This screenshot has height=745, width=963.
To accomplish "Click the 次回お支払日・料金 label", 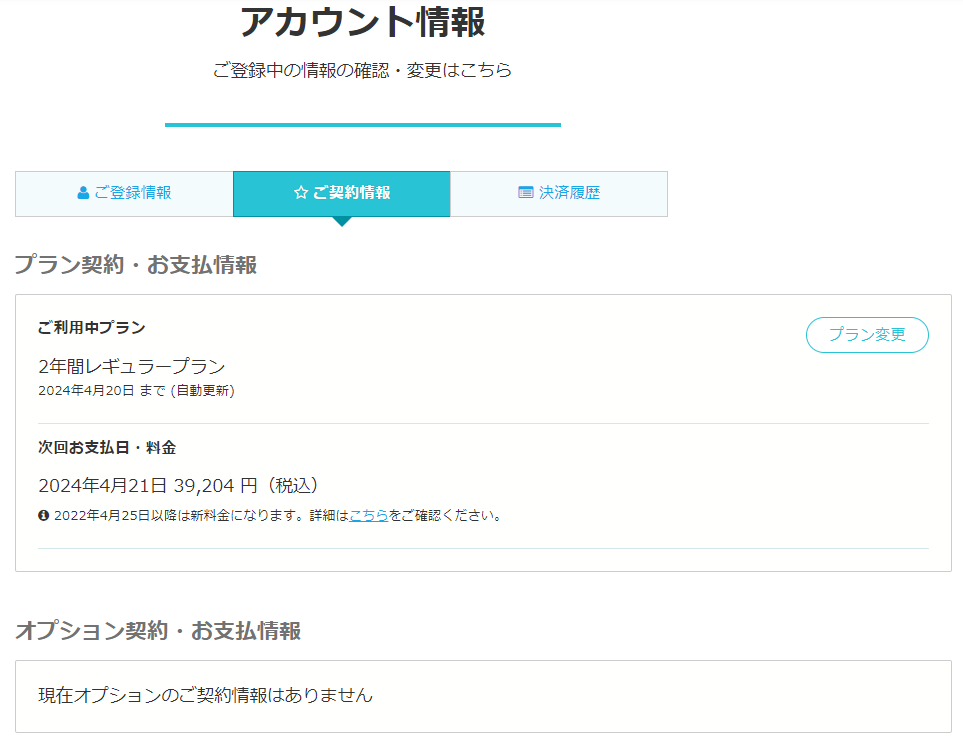I will click(x=107, y=448).
